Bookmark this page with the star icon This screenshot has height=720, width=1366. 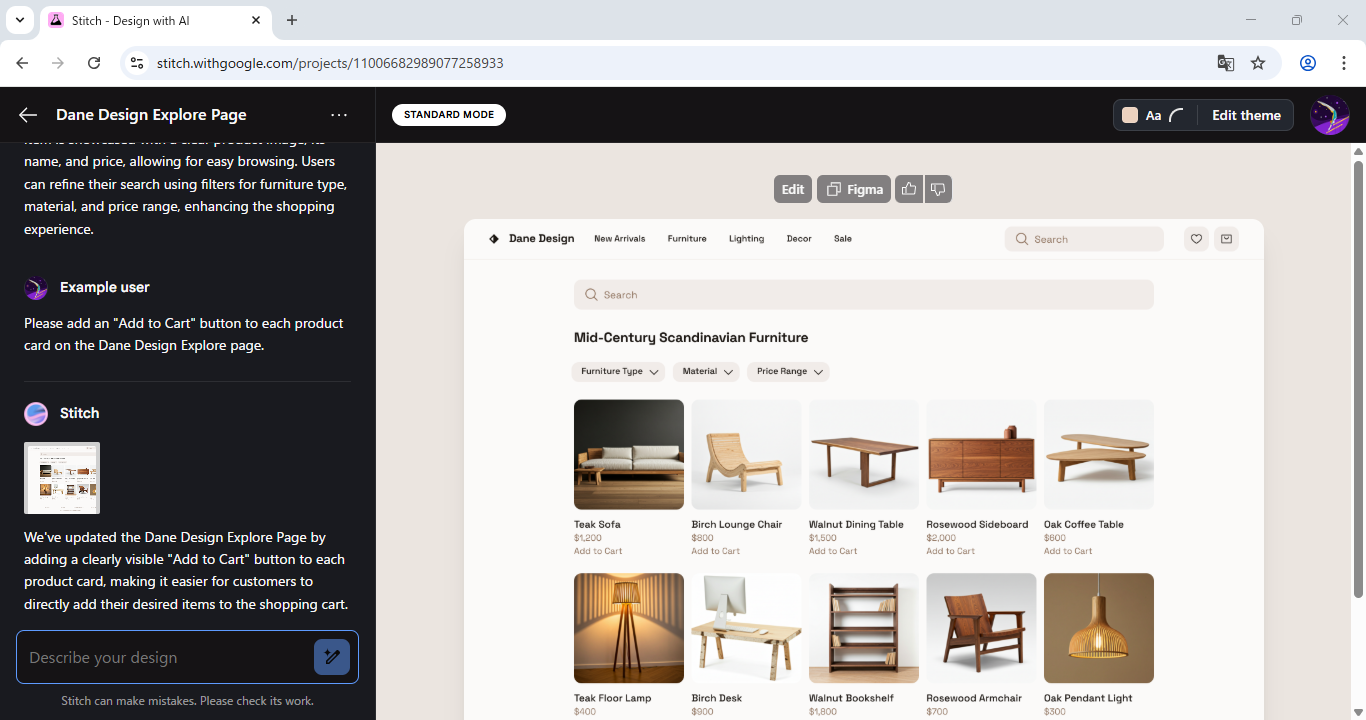[x=1258, y=63]
